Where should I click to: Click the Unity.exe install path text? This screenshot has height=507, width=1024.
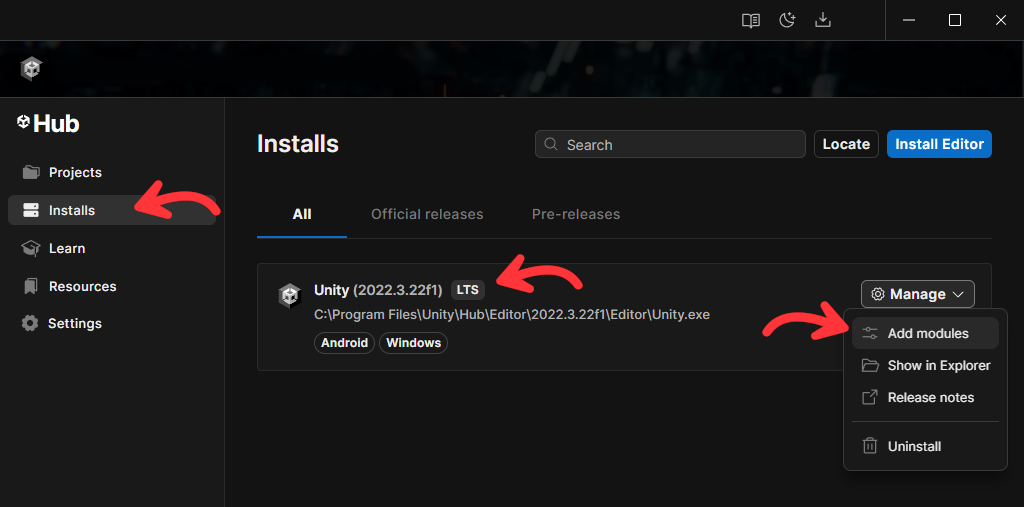pyautogui.click(x=511, y=315)
